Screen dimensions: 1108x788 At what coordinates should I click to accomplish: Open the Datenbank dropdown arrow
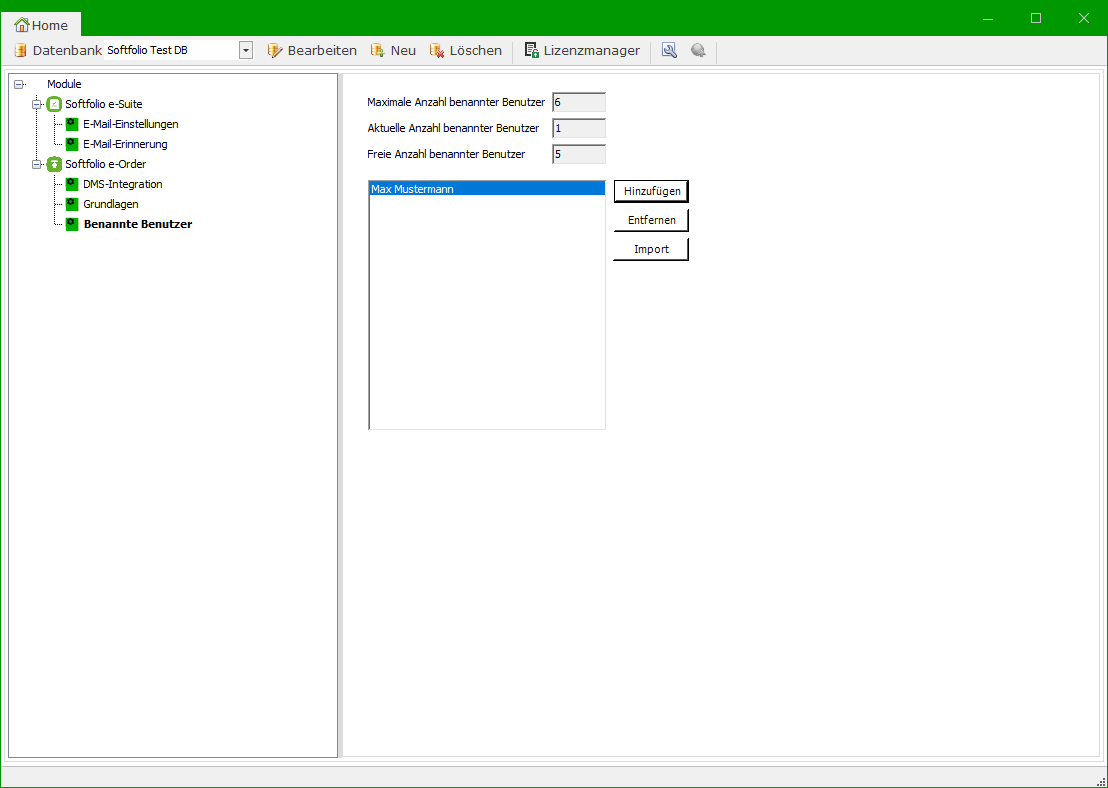pyautogui.click(x=245, y=50)
